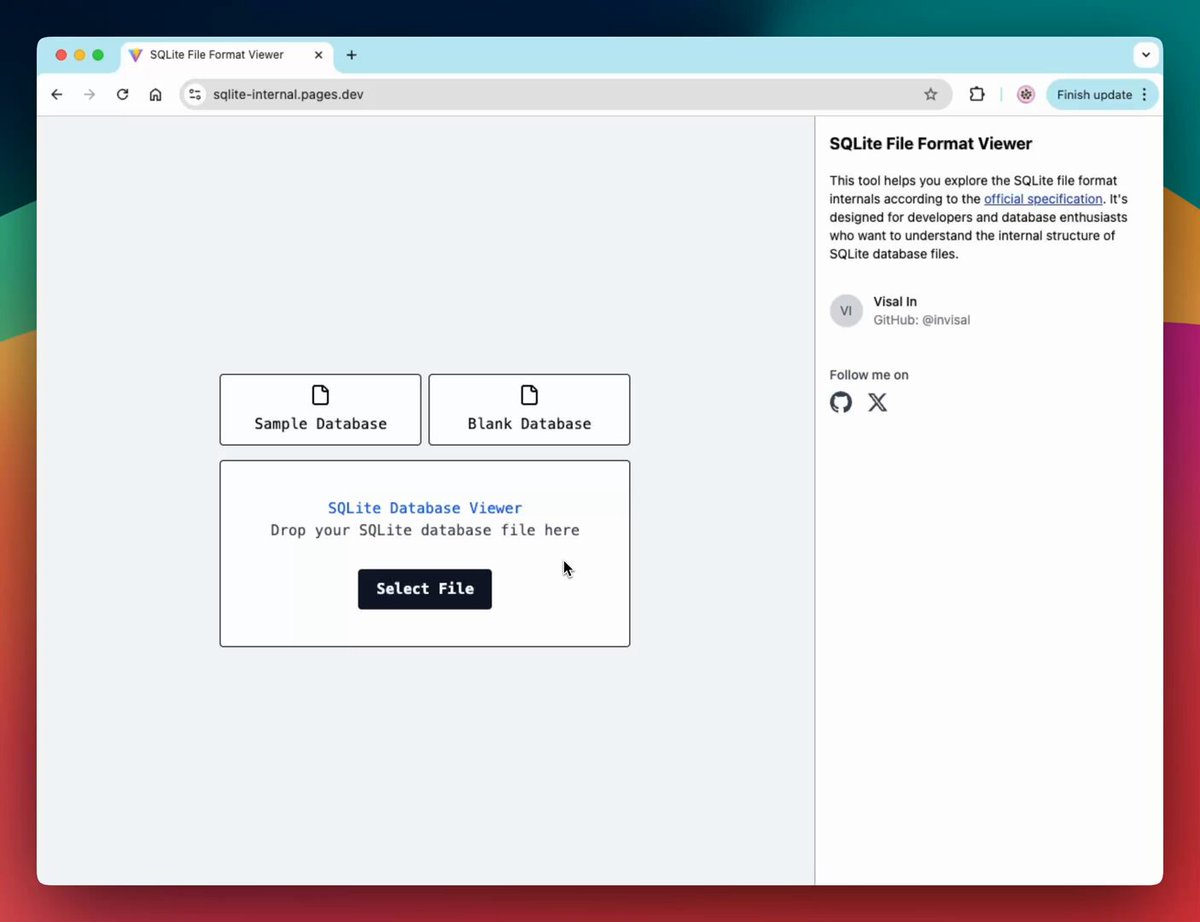Click the SQLite Database Viewer title text

(425, 508)
